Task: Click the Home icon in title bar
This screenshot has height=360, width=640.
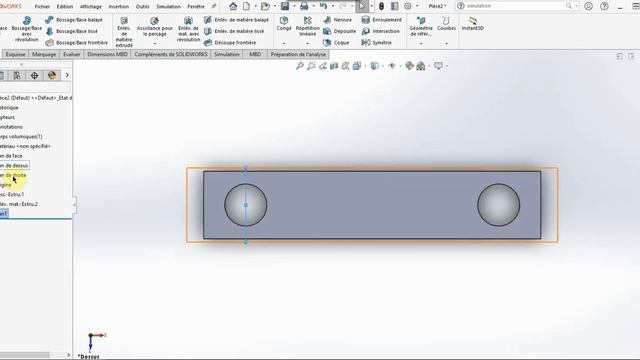Action: pos(233,6)
